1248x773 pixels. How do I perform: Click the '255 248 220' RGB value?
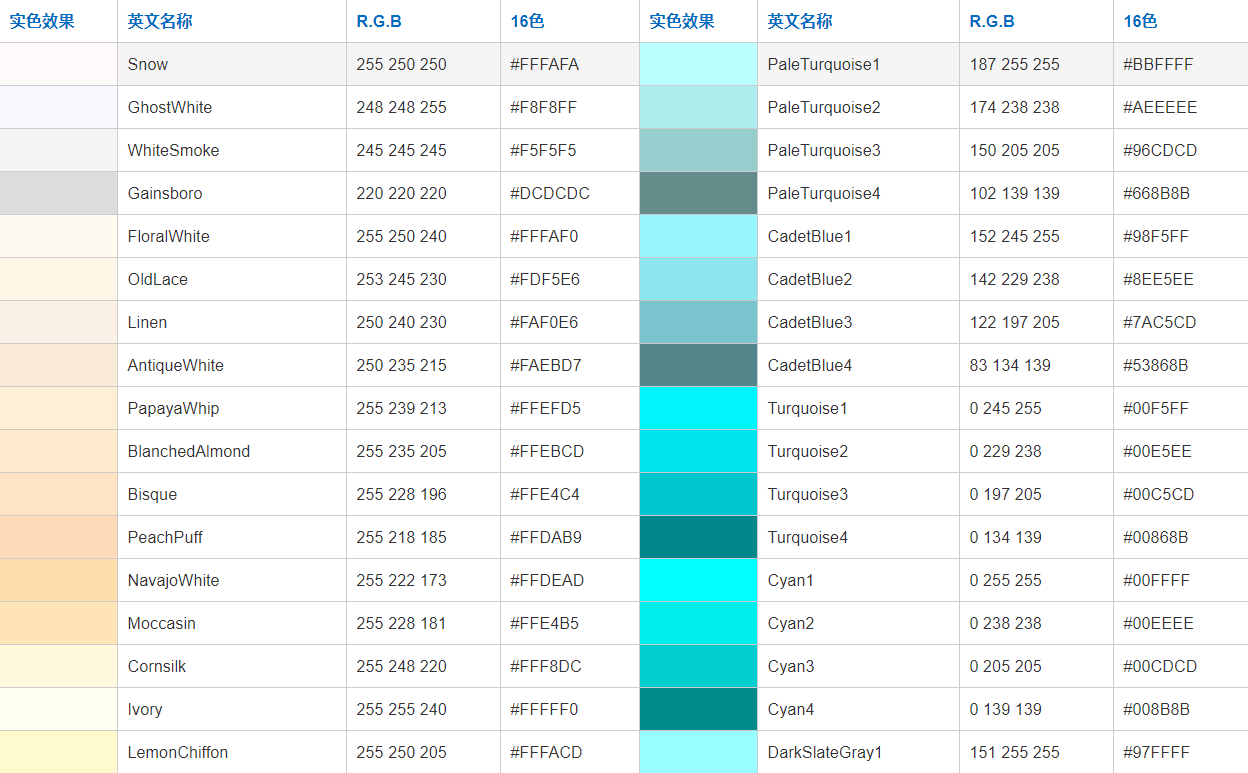(x=401, y=666)
